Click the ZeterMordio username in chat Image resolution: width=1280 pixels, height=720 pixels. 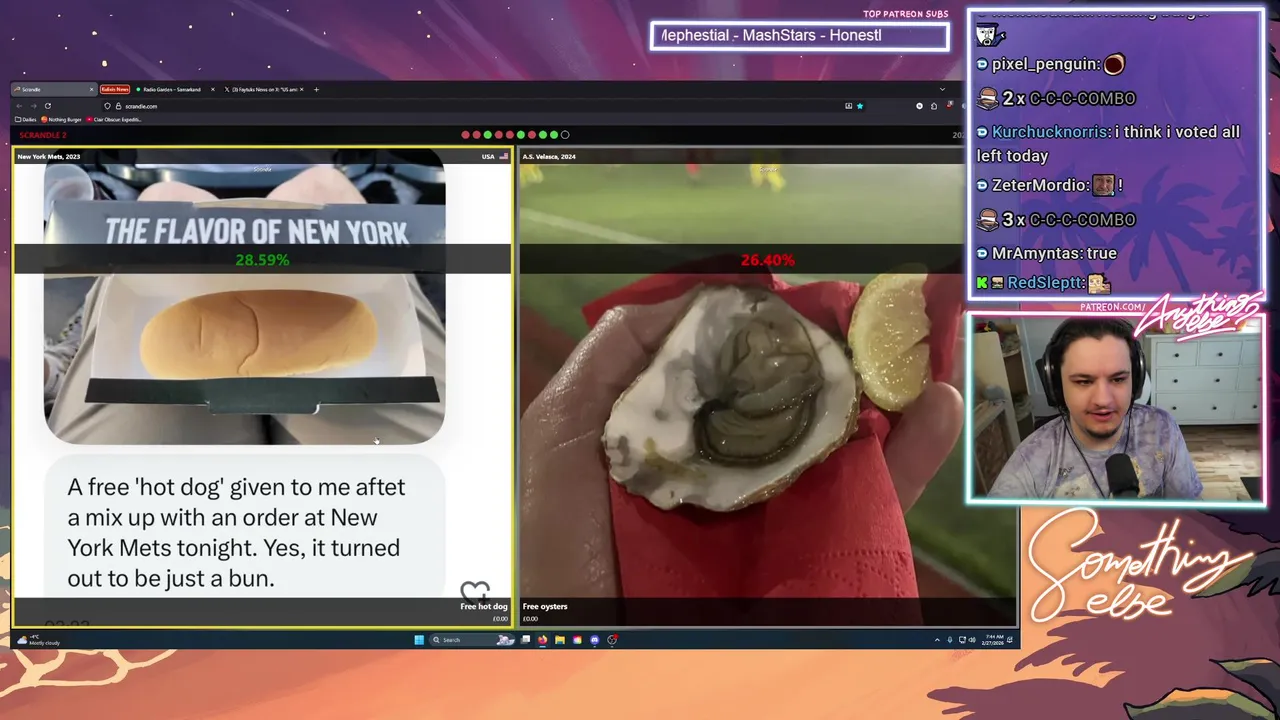click(1039, 185)
